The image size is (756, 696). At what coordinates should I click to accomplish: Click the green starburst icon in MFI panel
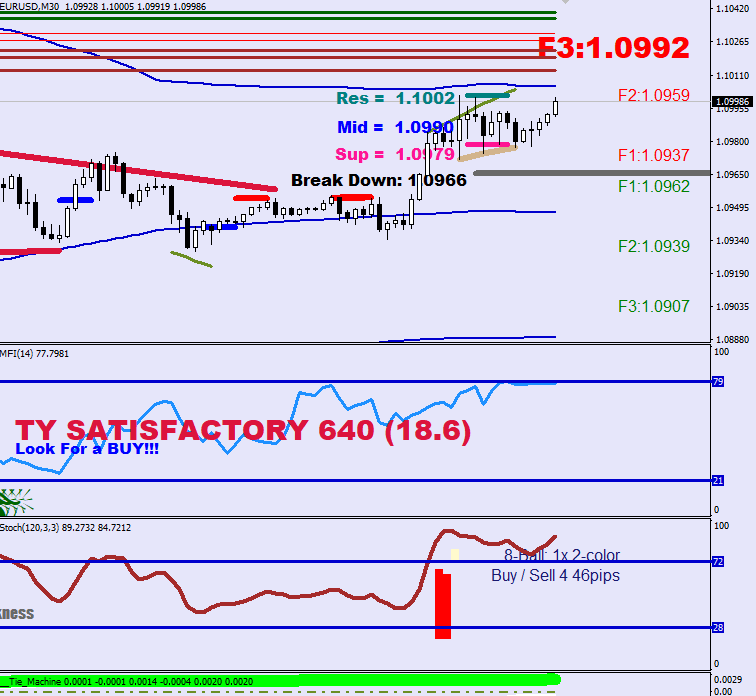(x=16, y=500)
